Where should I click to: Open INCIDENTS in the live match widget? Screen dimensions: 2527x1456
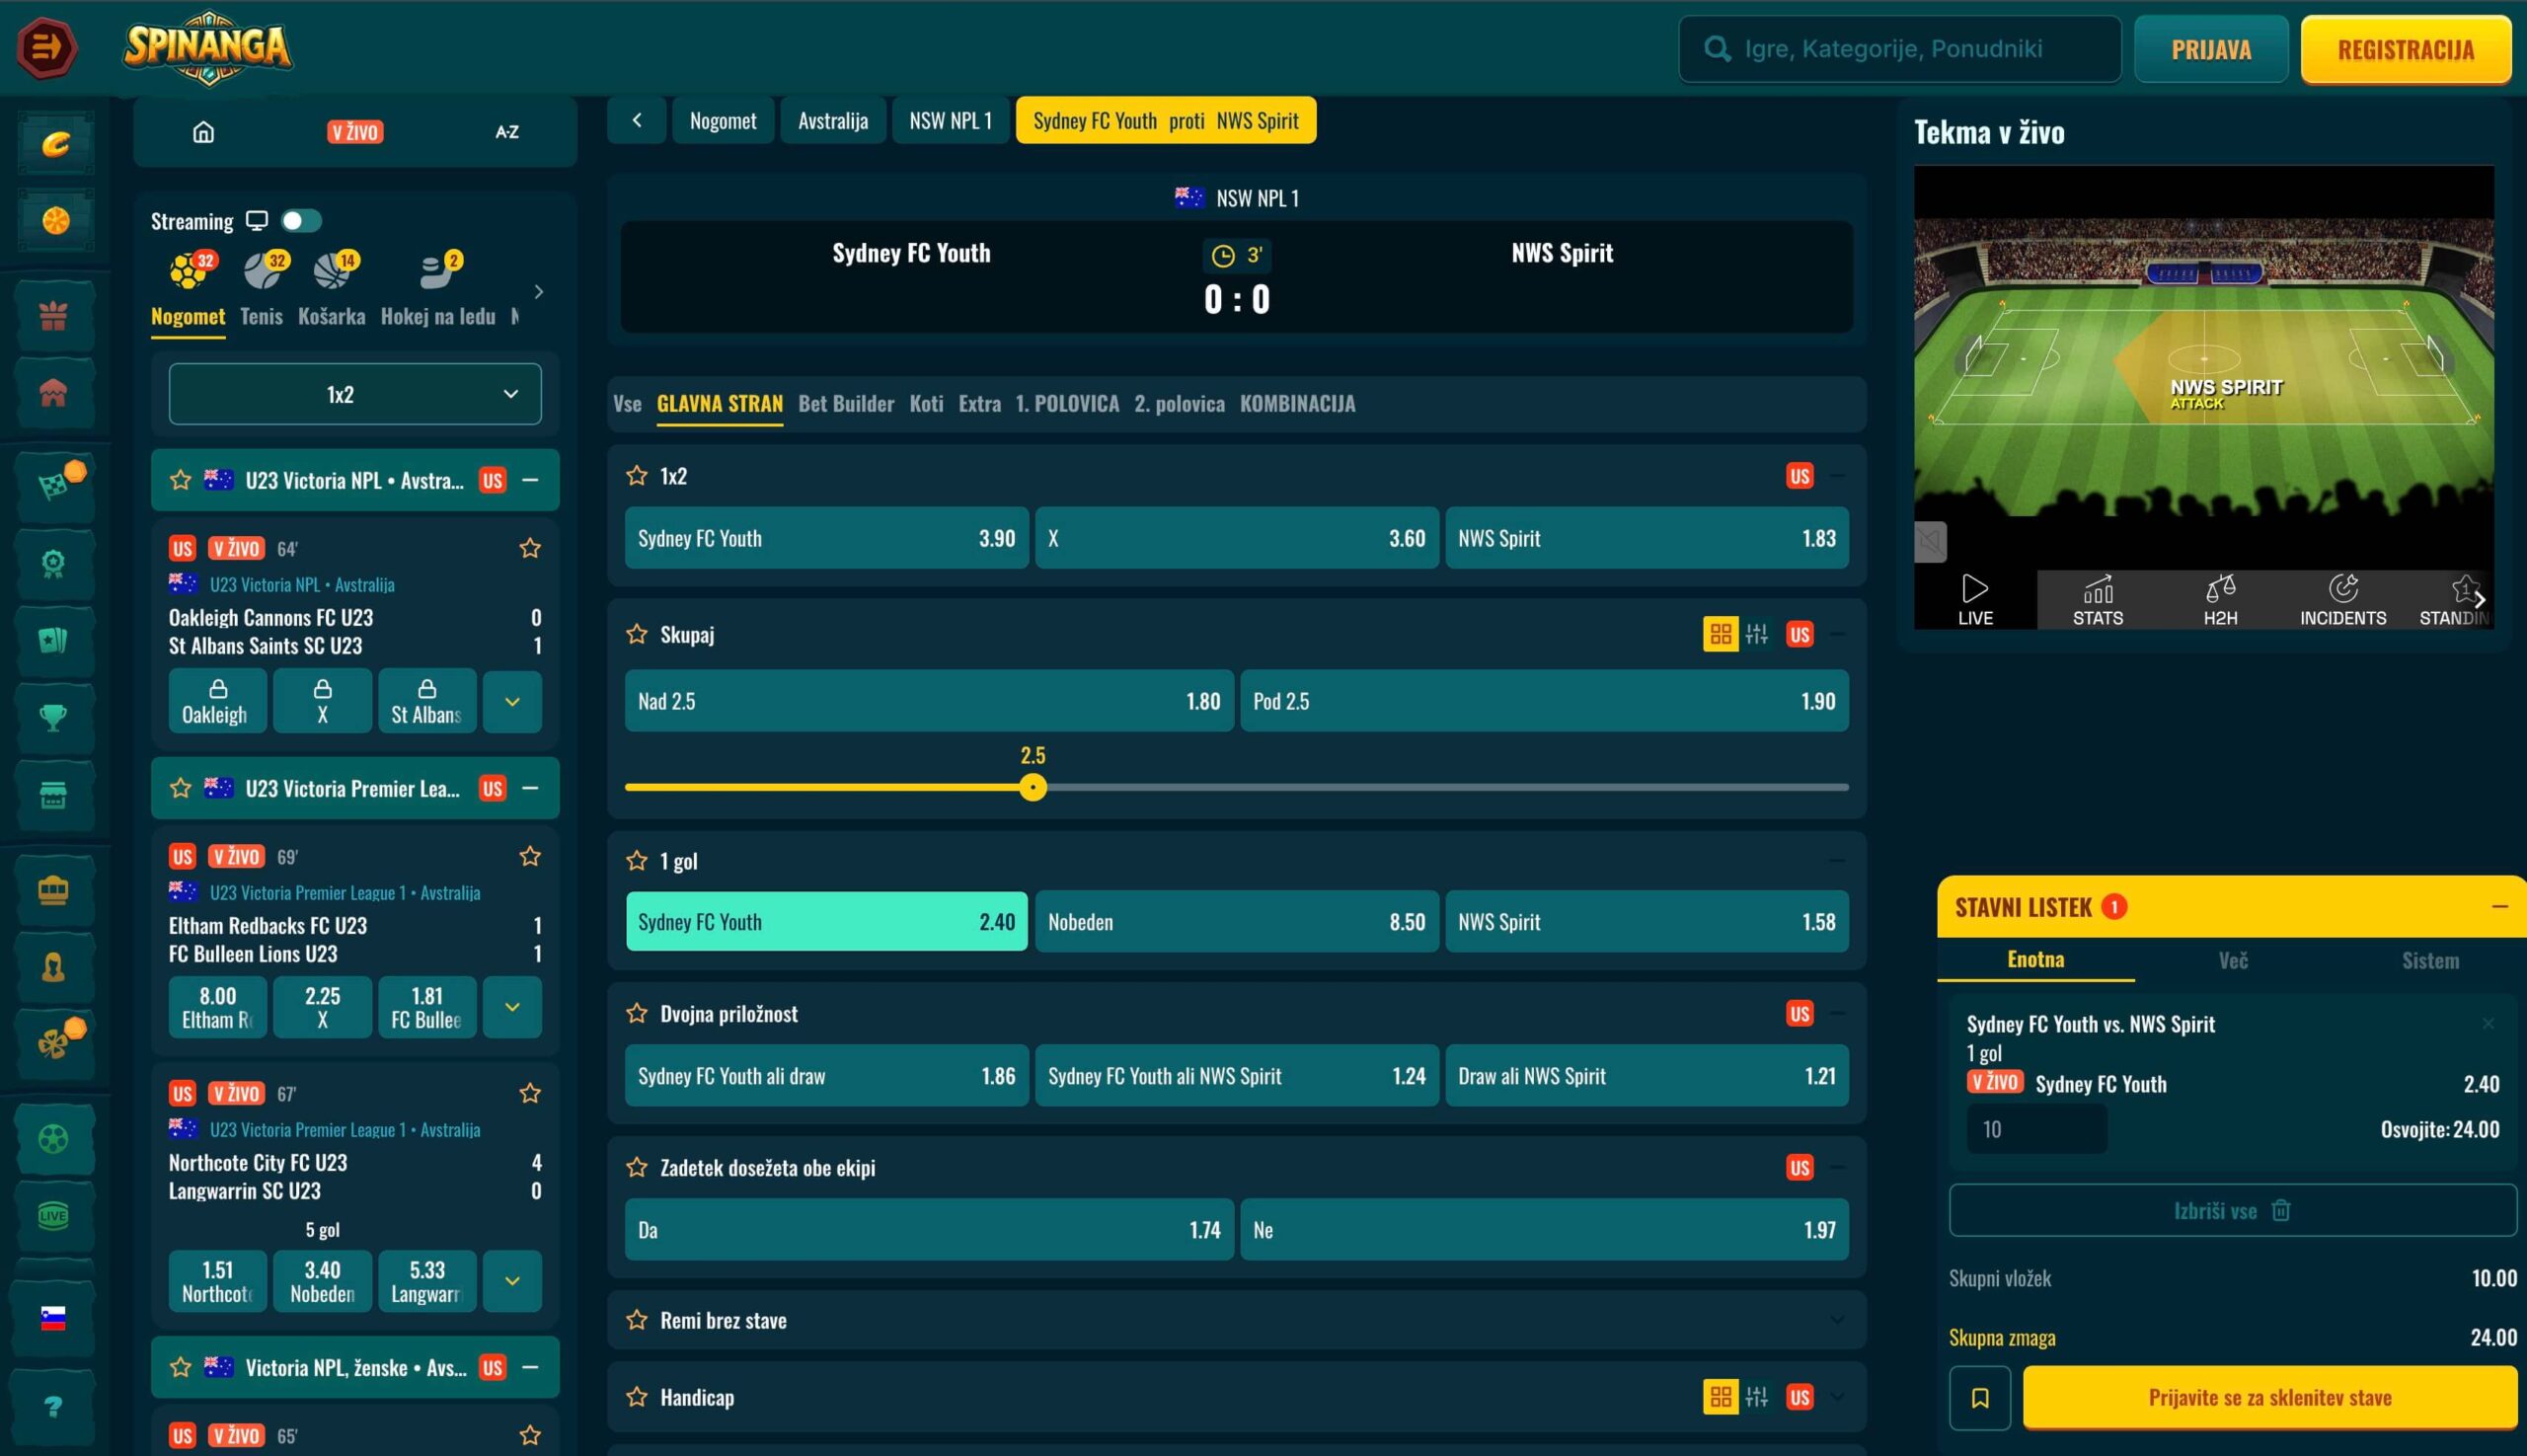click(x=2342, y=600)
